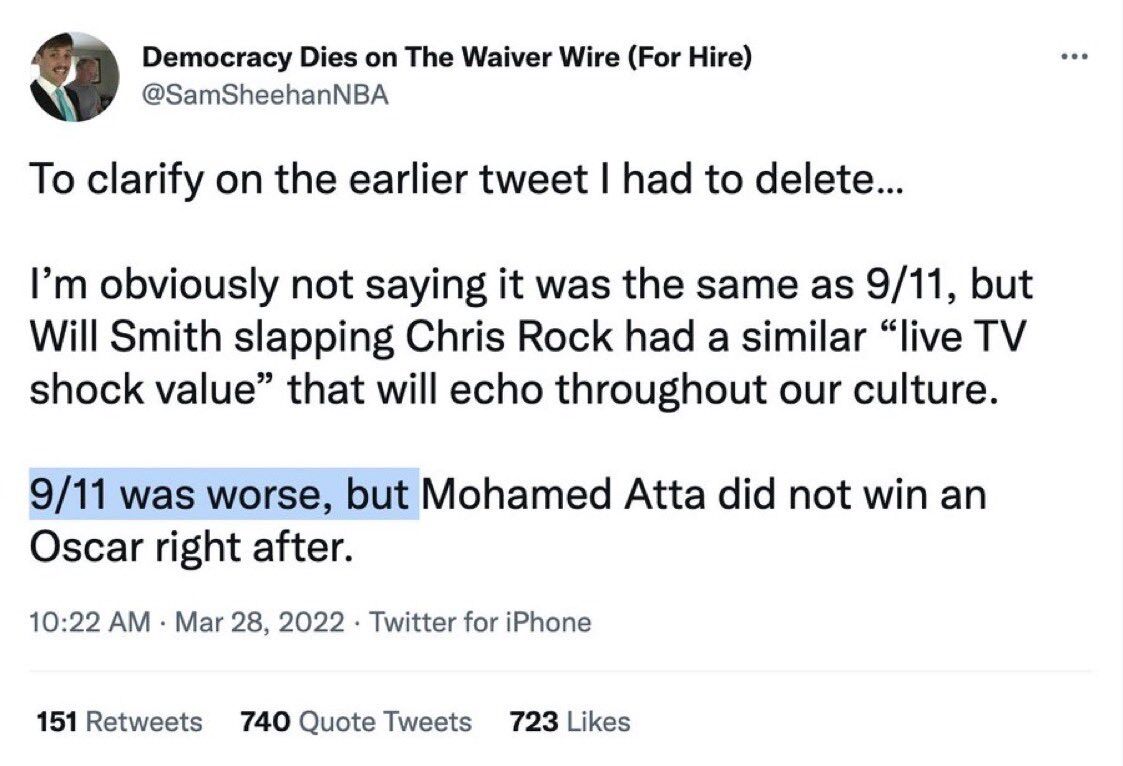This screenshot has height=766, width=1123.
Task: Click the words "Will Smith slapping Chris Rock"
Action: coord(322,337)
